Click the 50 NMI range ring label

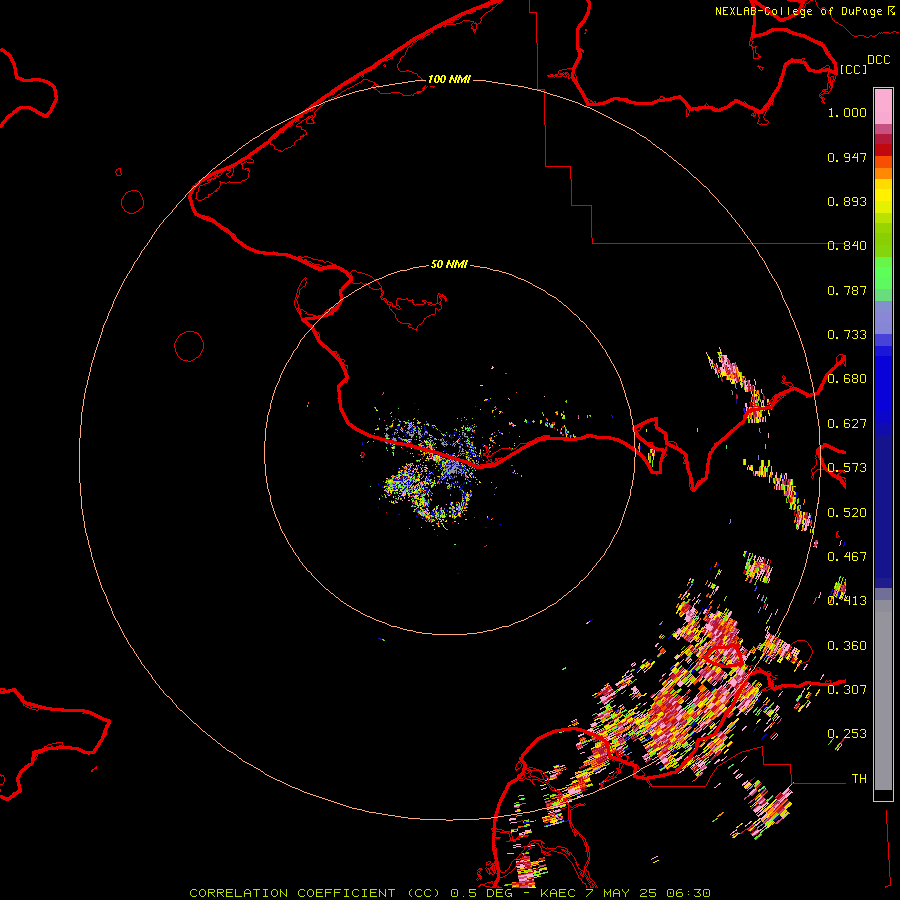pos(449,265)
